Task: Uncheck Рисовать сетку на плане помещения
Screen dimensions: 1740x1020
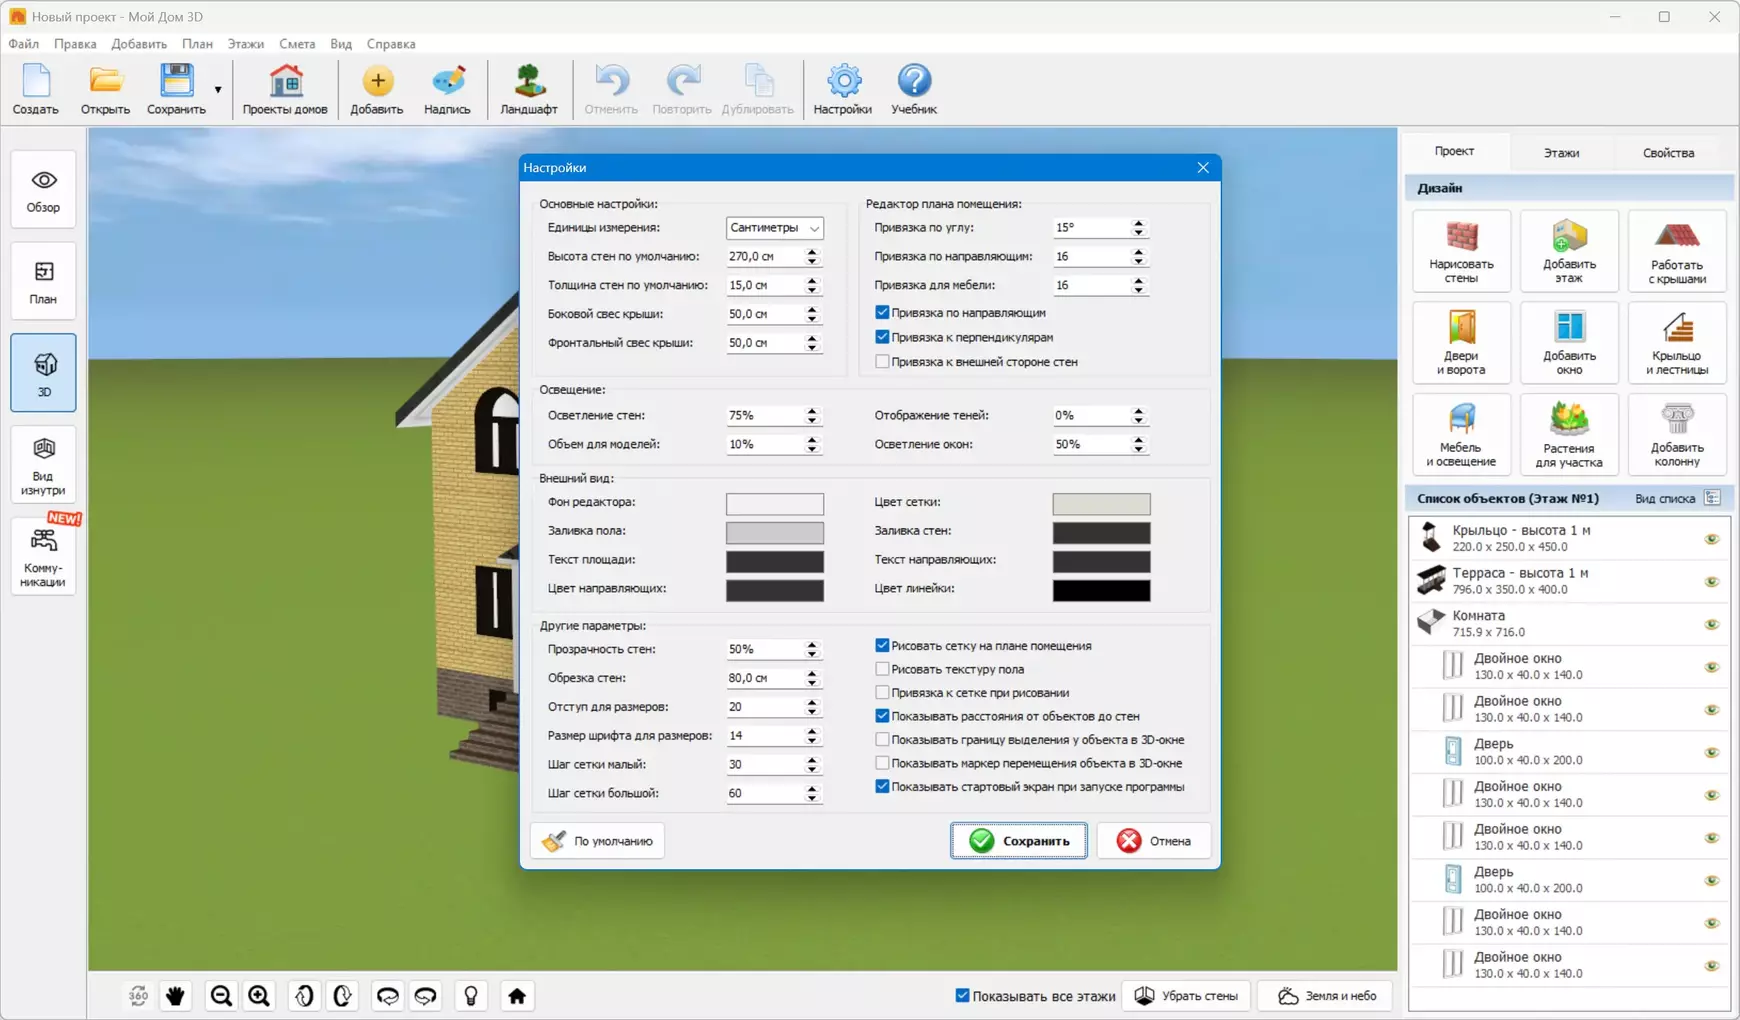Action: [x=882, y=646]
